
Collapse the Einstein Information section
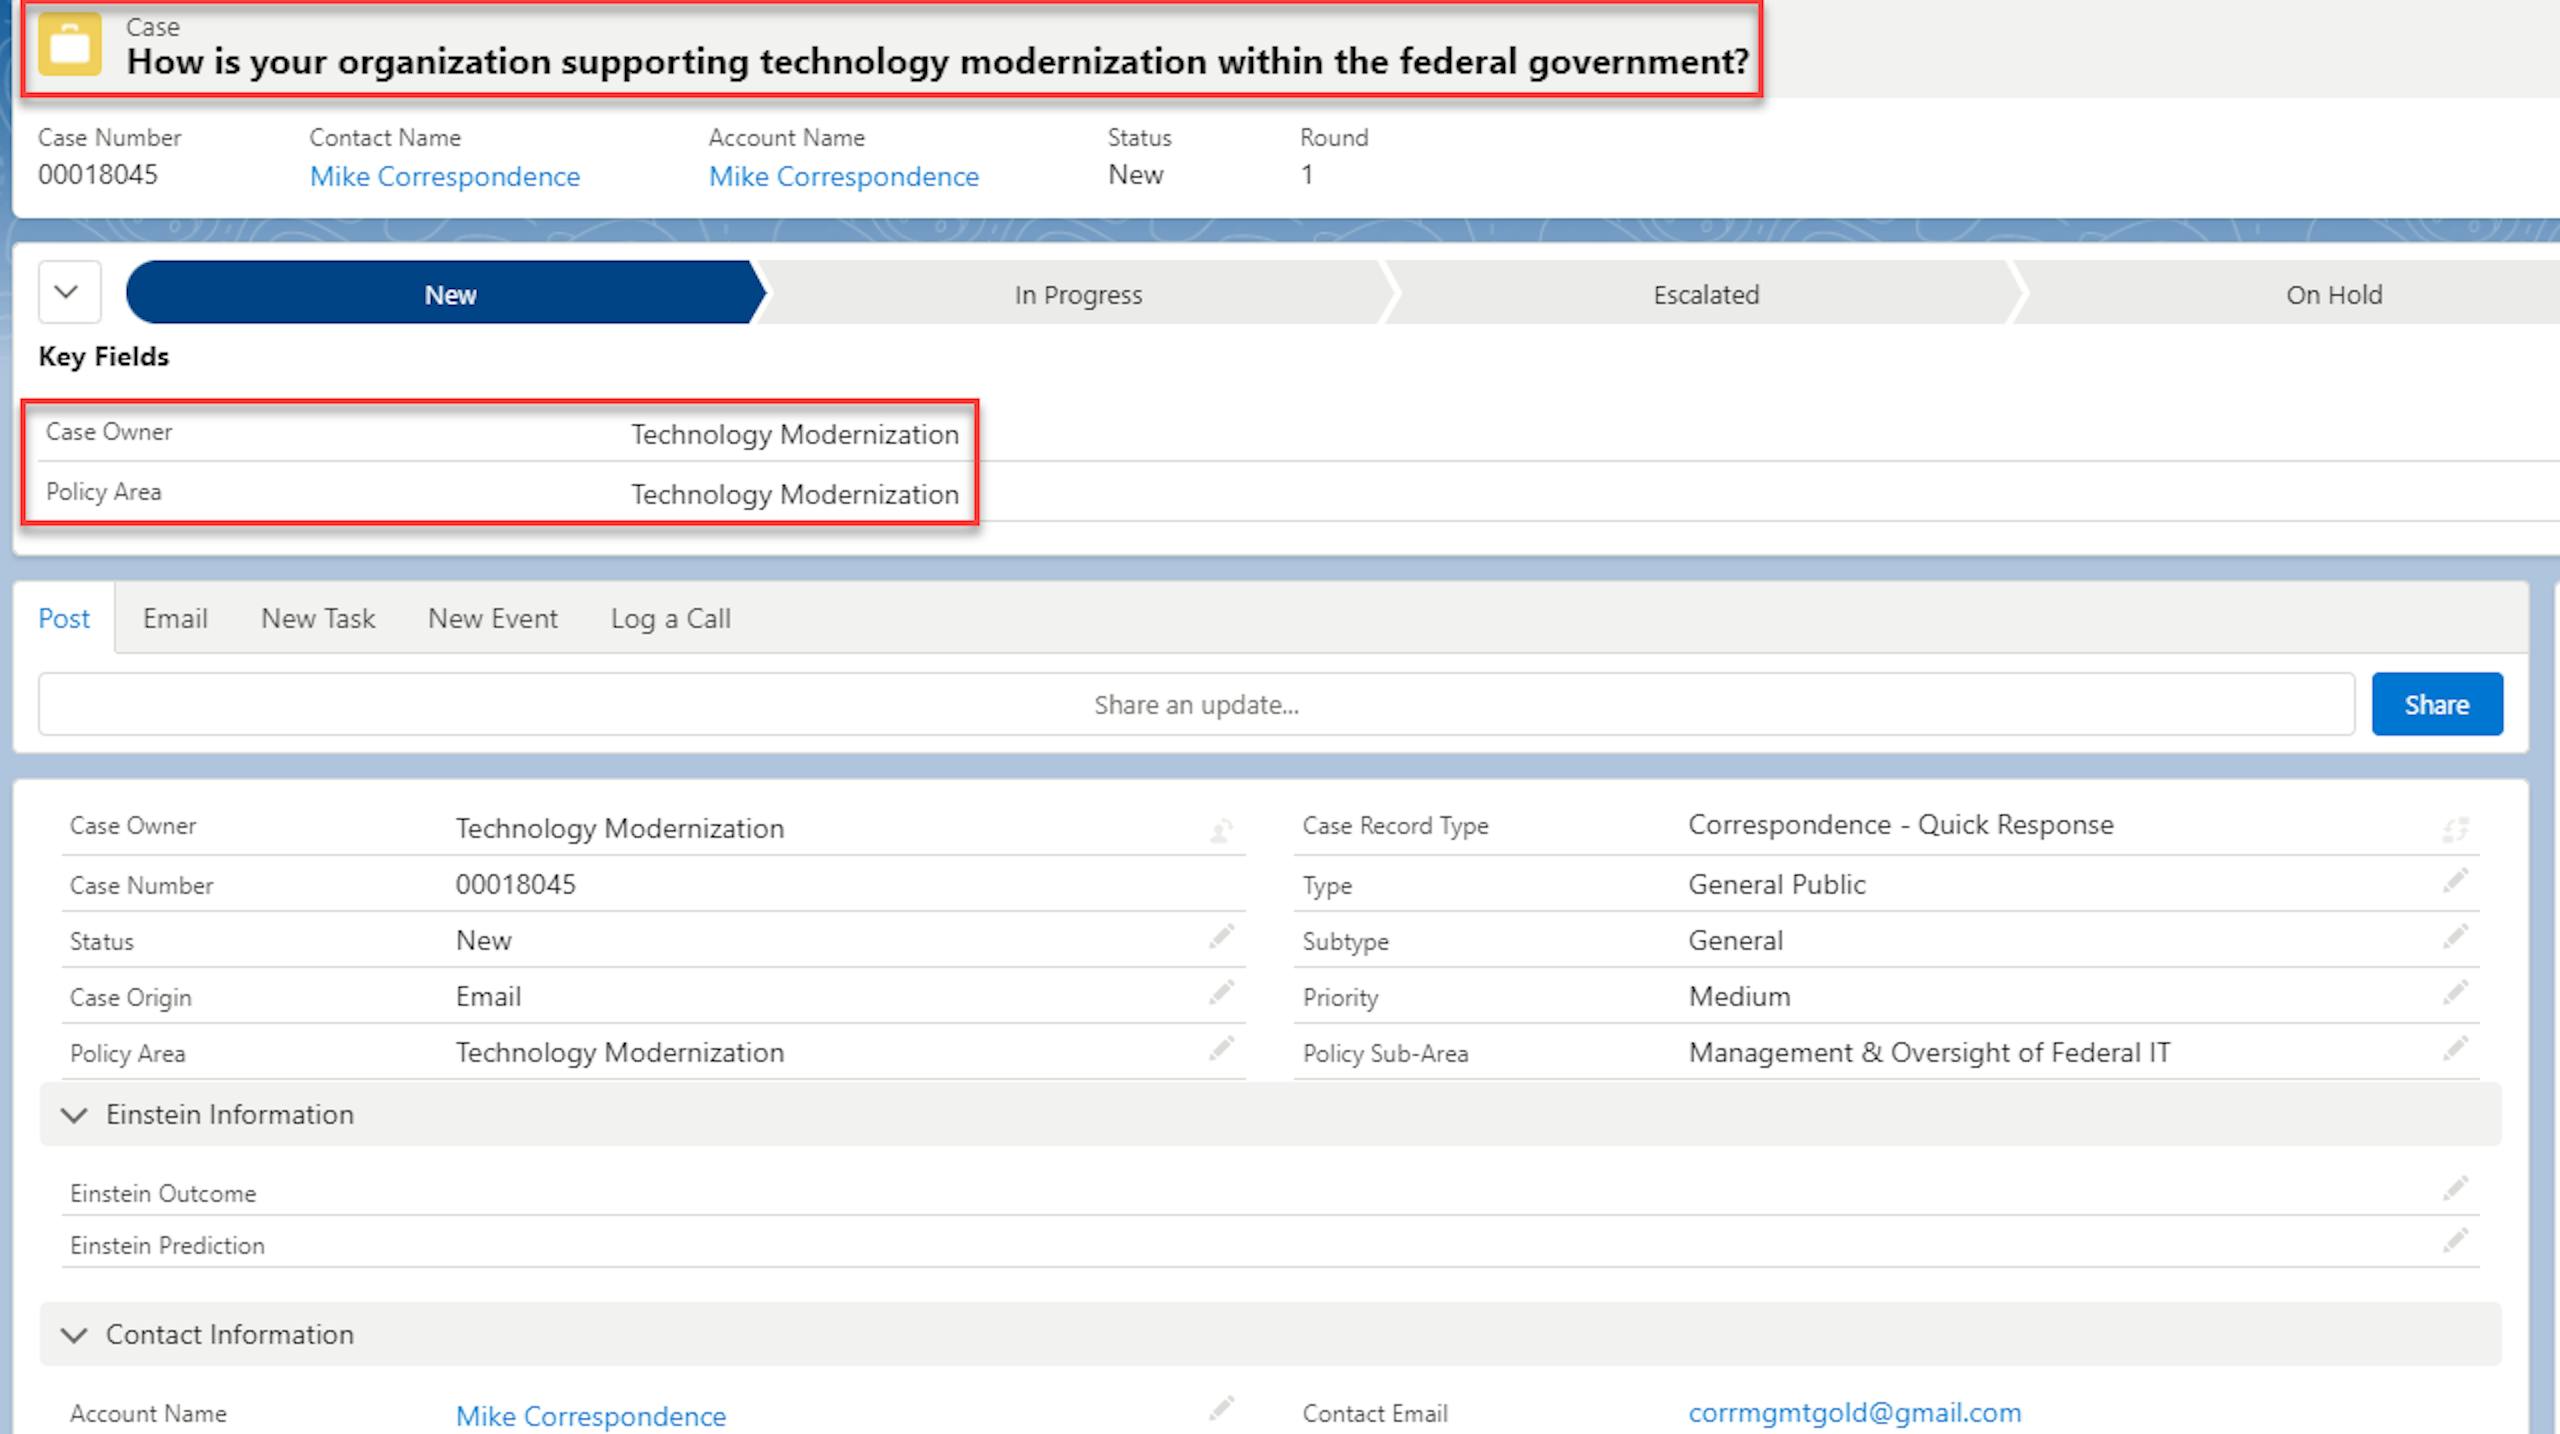click(75, 1115)
